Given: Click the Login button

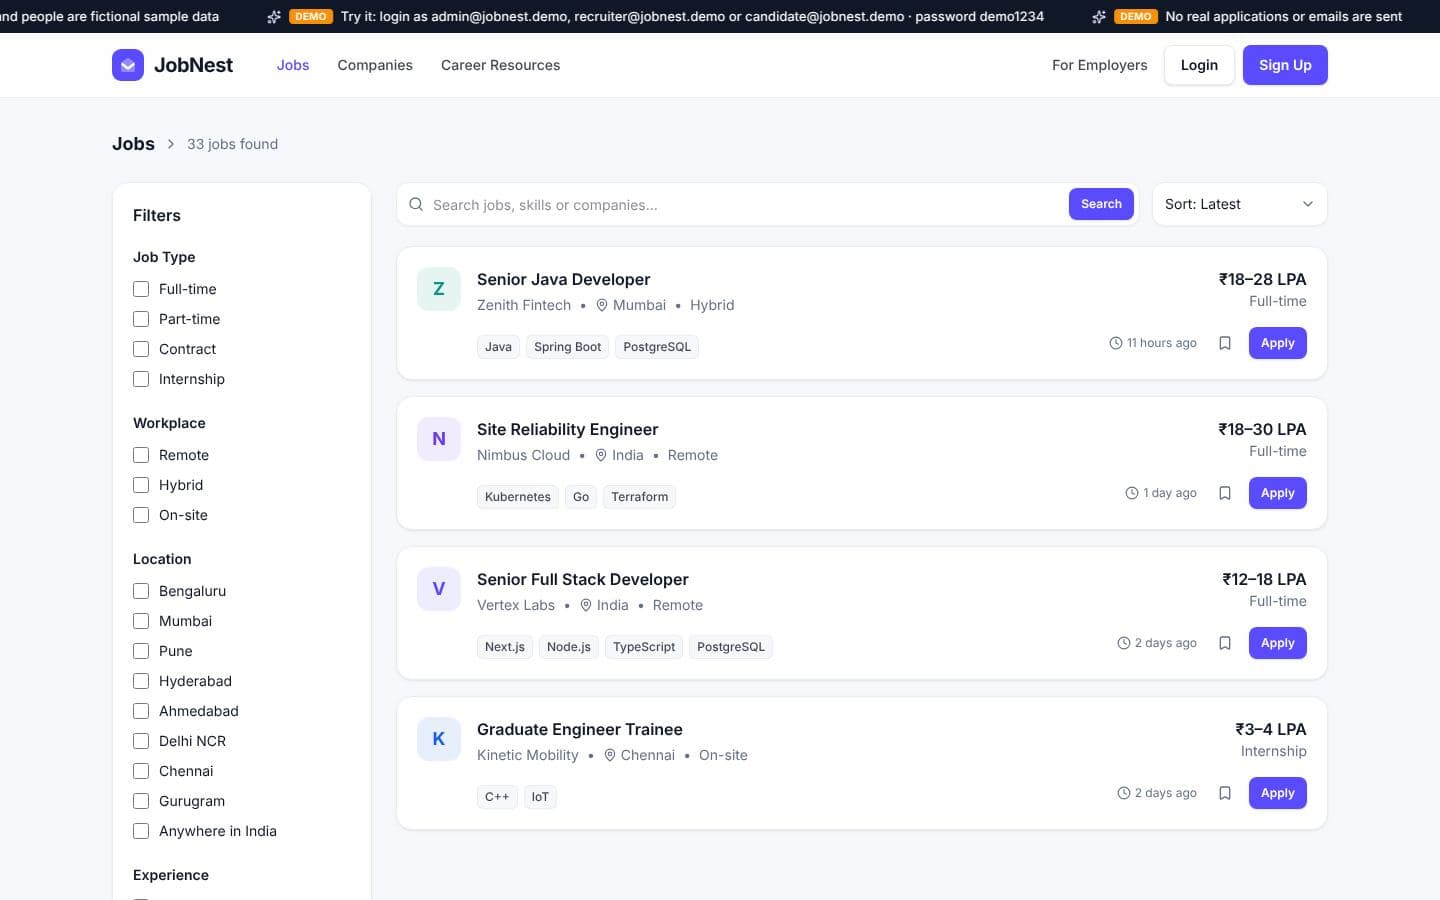Looking at the screenshot, I should [1199, 65].
